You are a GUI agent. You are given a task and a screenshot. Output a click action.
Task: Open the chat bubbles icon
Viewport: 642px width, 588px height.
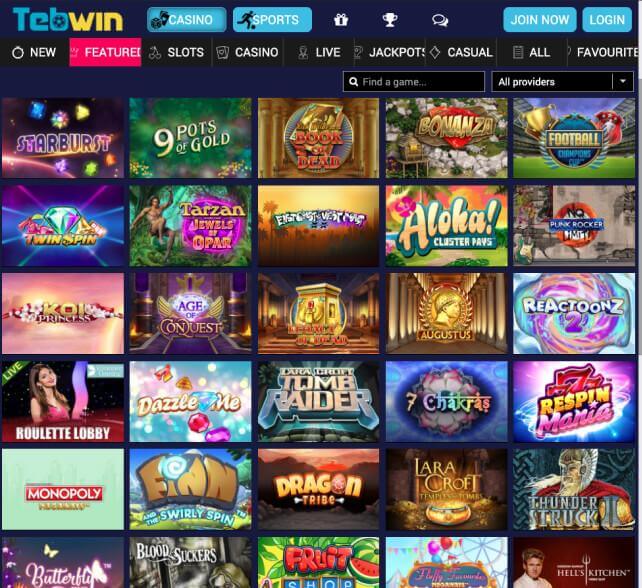440,20
